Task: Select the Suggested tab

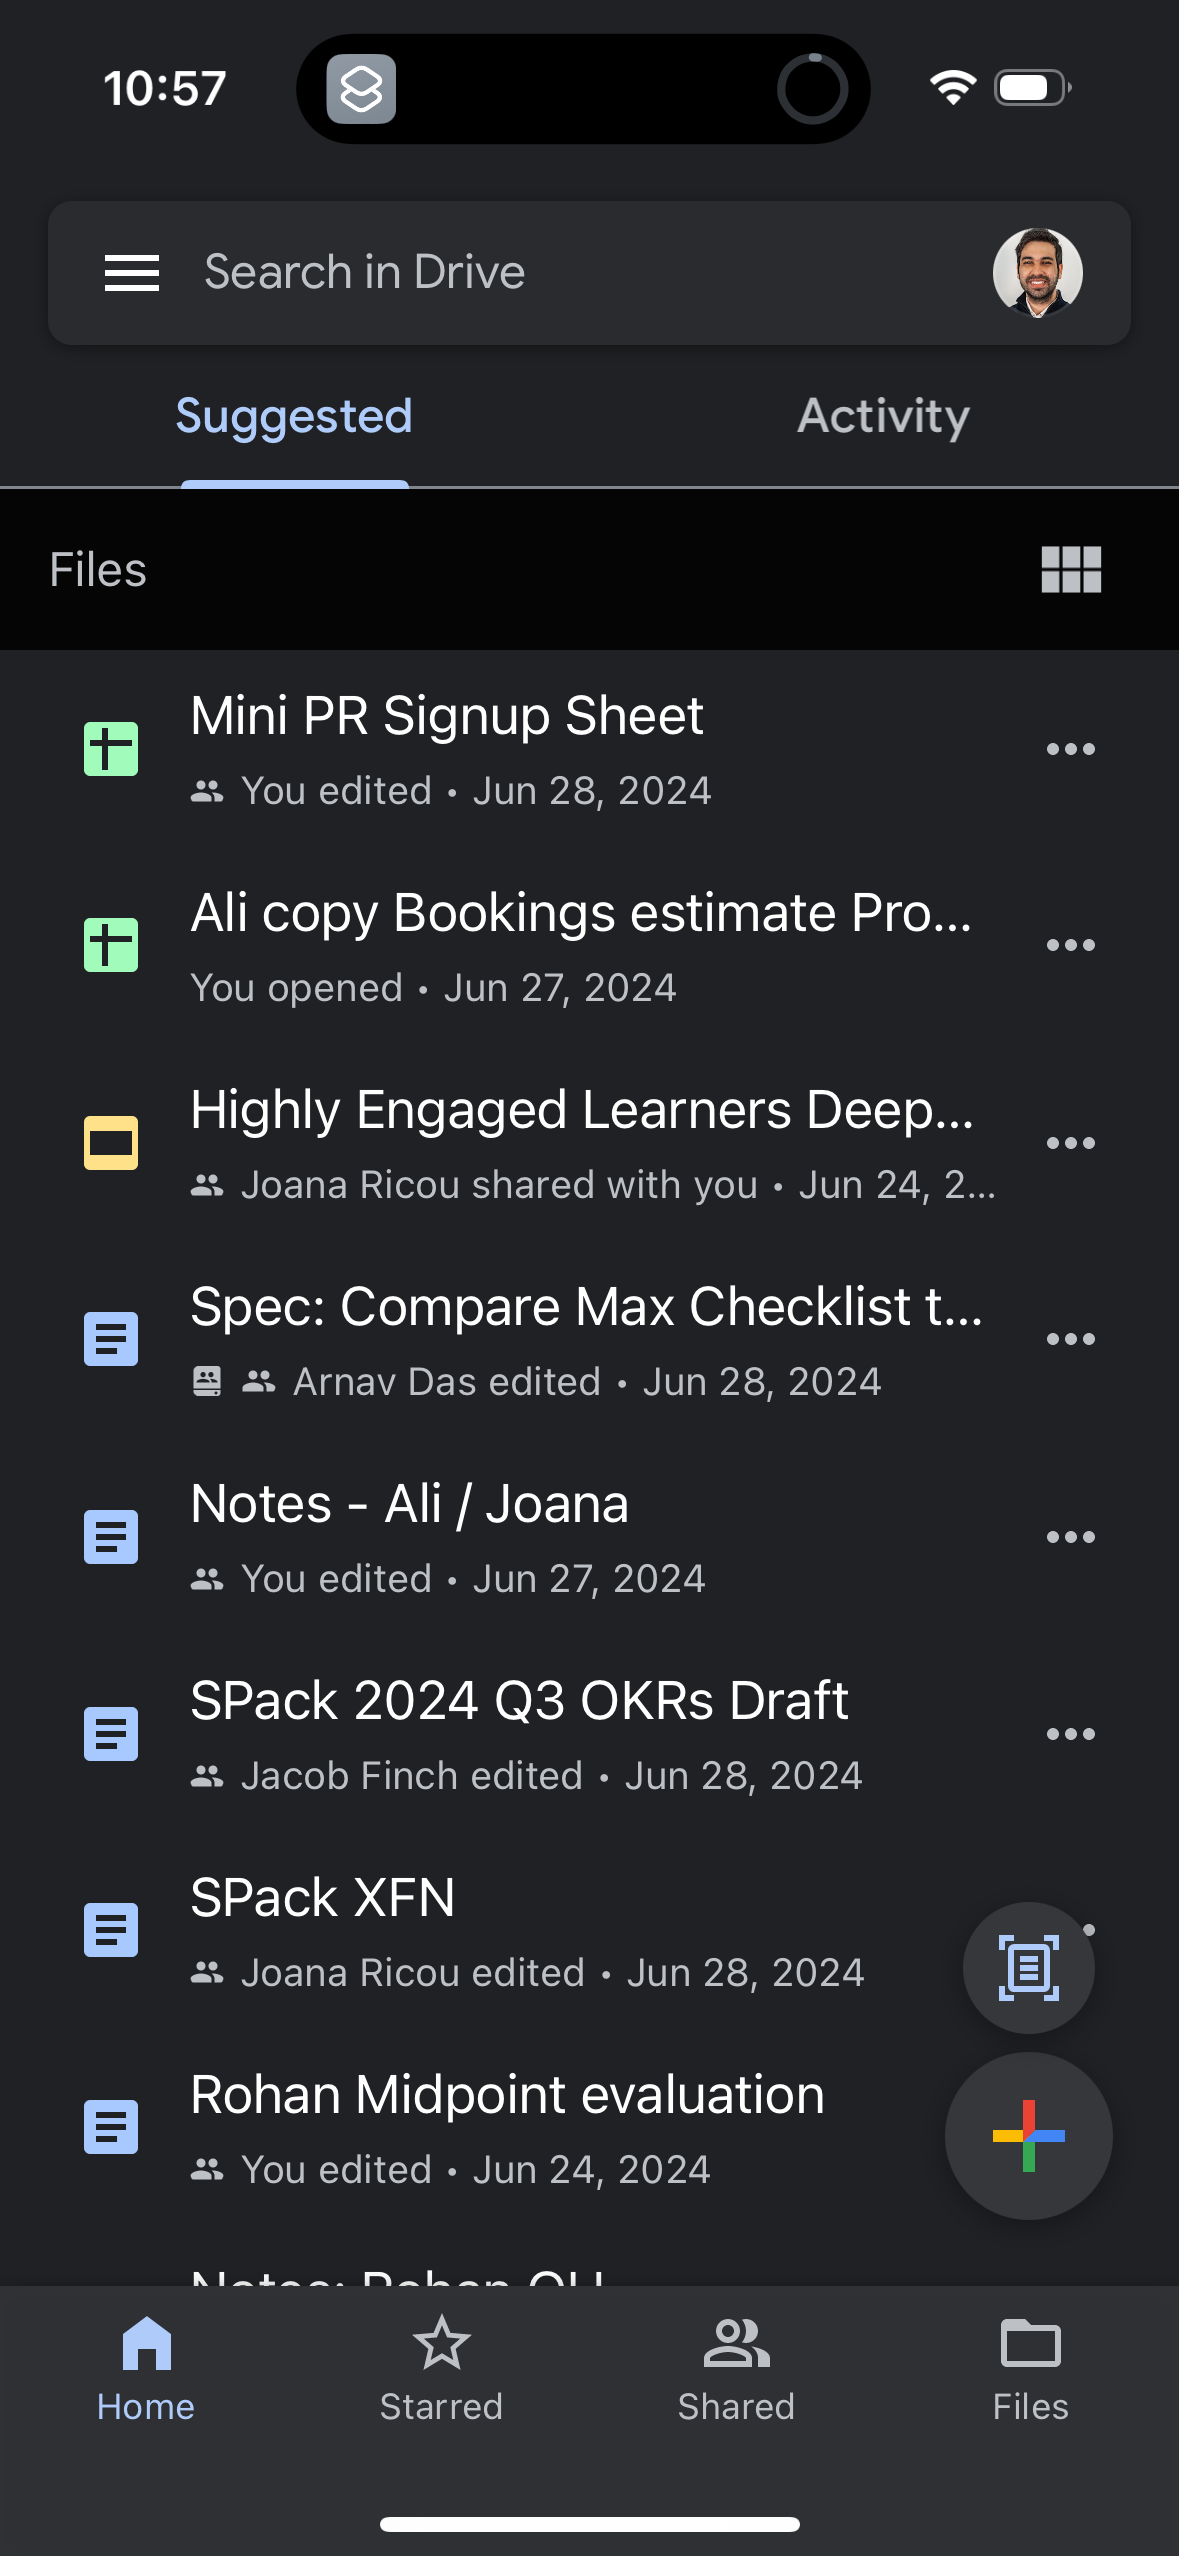Action: click(293, 415)
